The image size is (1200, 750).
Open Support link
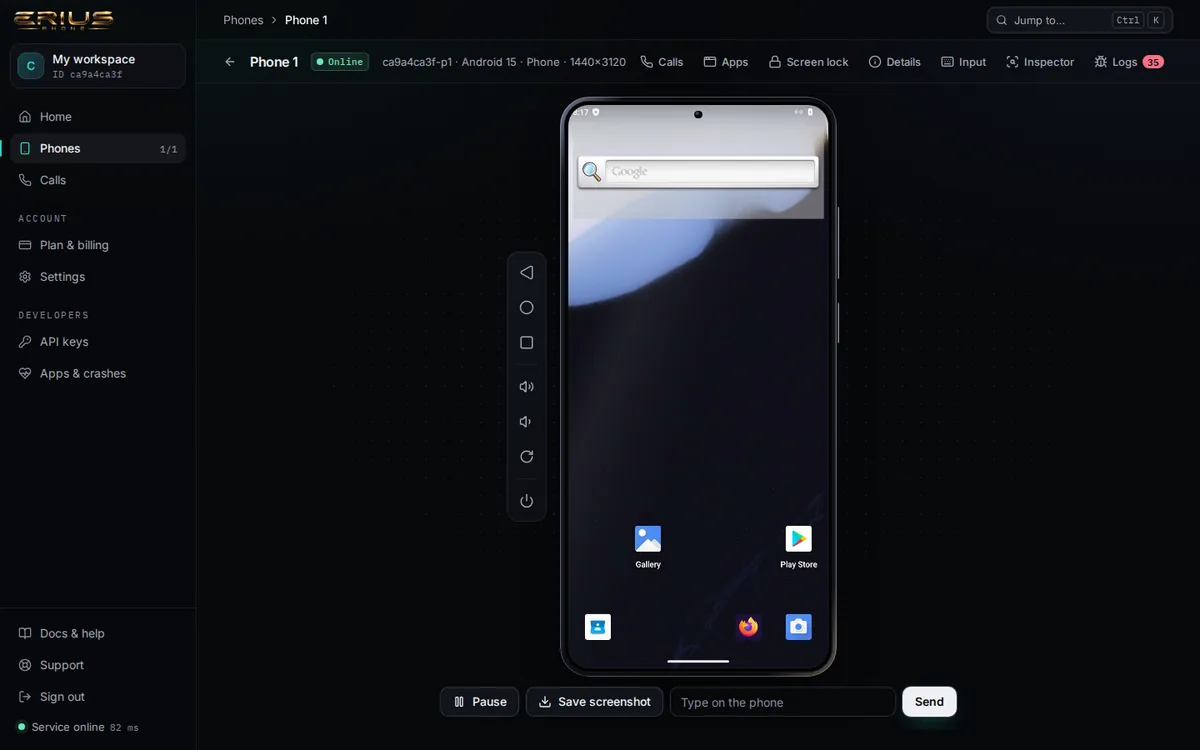pos(98,666)
